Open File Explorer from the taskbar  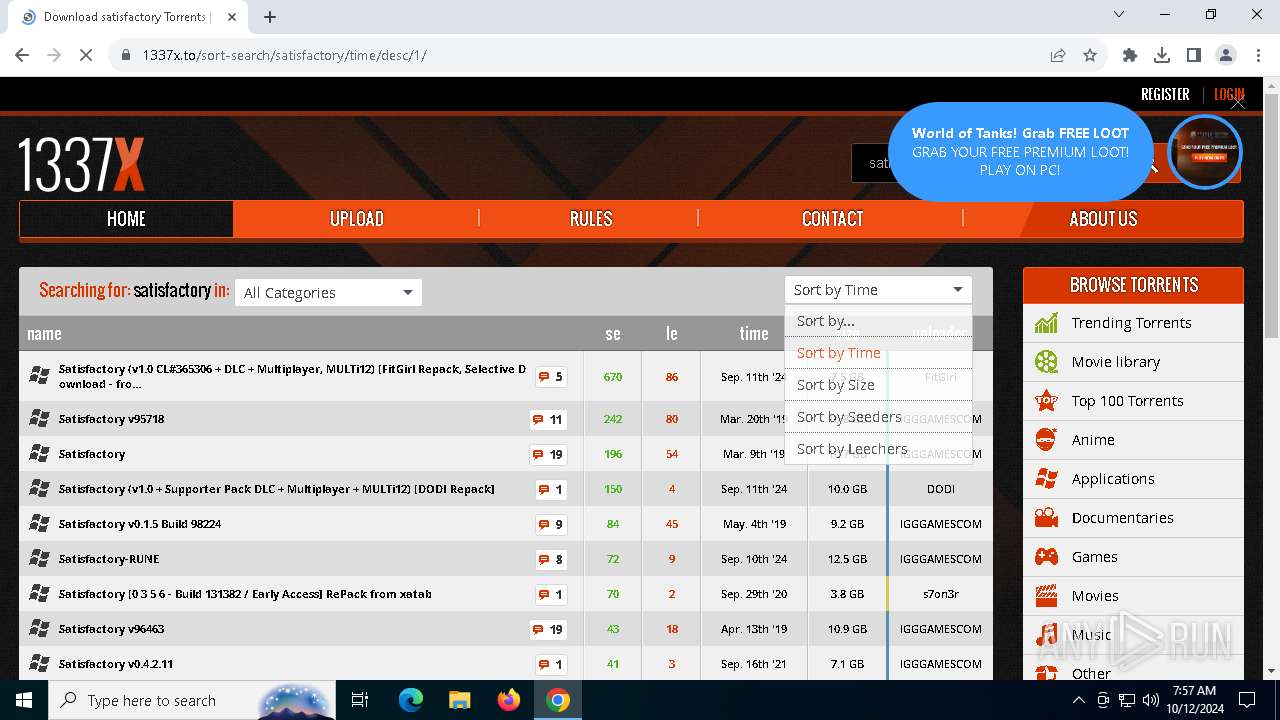460,700
